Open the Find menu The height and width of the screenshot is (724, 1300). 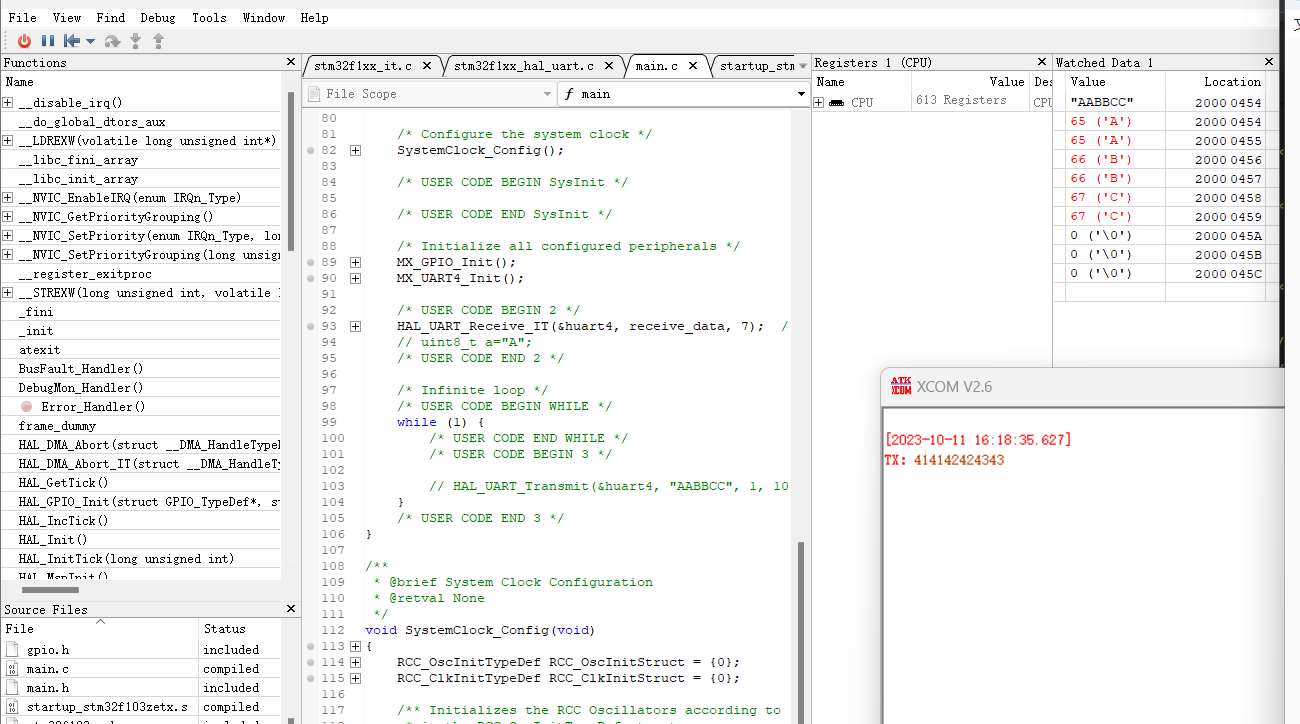[x=111, y=17]
